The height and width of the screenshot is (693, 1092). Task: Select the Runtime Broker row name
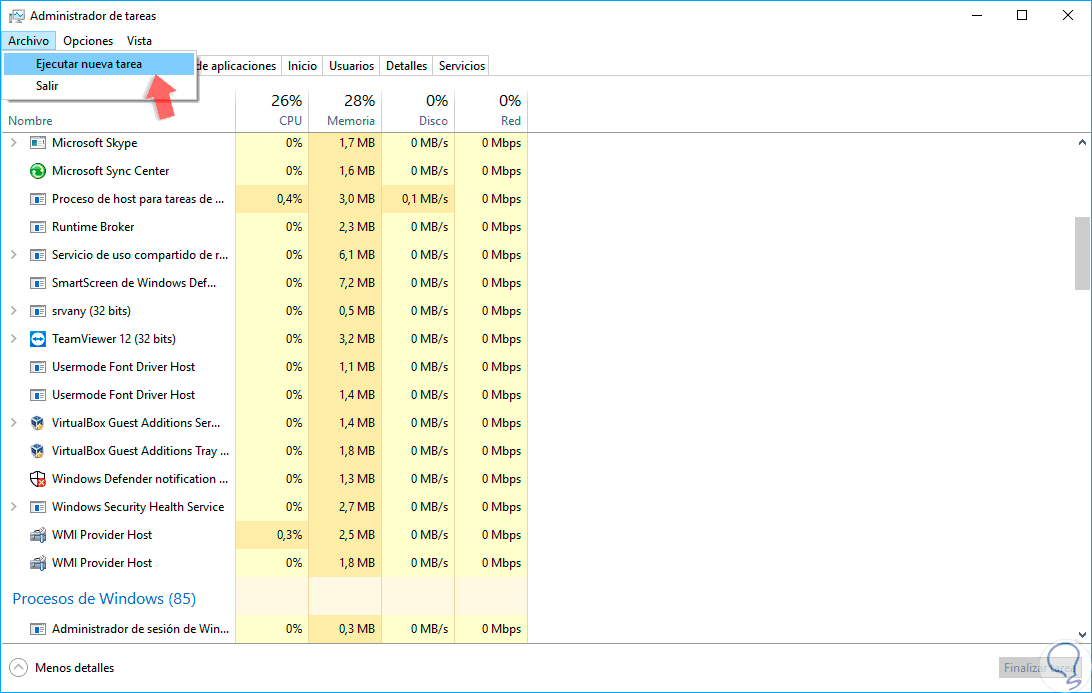click(x=93, y=227)
